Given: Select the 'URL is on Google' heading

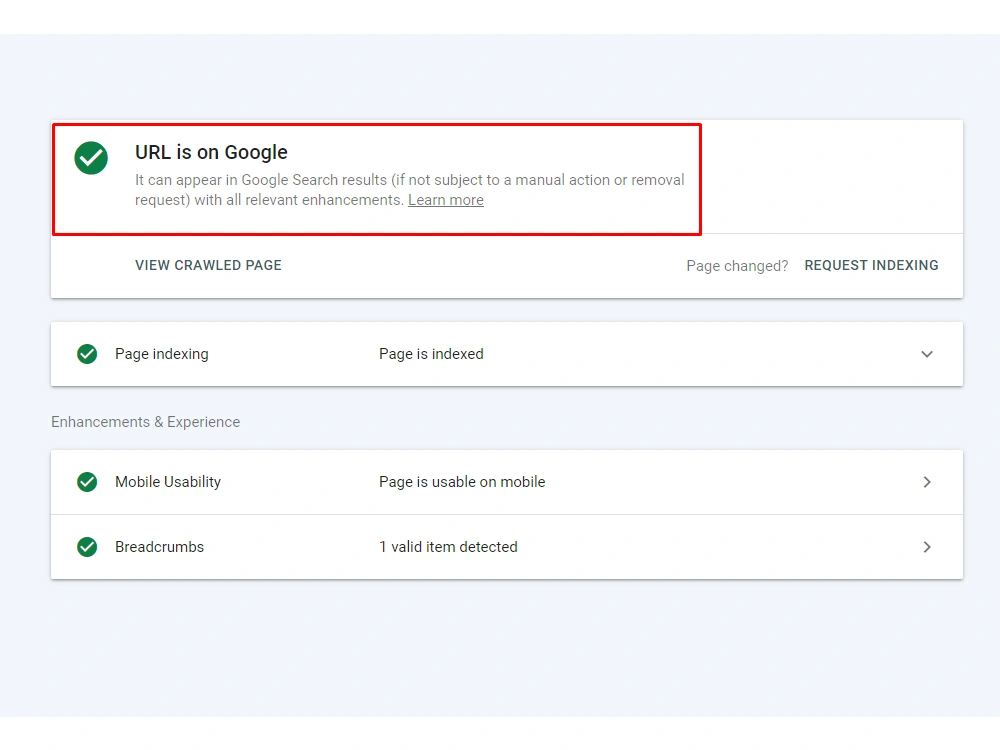Looking at the screenshot, I should (x=211, y=152).
